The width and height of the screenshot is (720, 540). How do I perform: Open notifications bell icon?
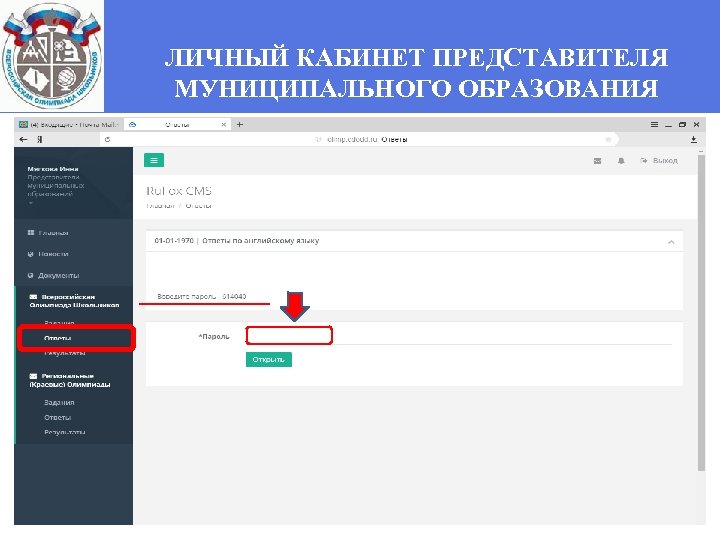click(x=621, y=161)
